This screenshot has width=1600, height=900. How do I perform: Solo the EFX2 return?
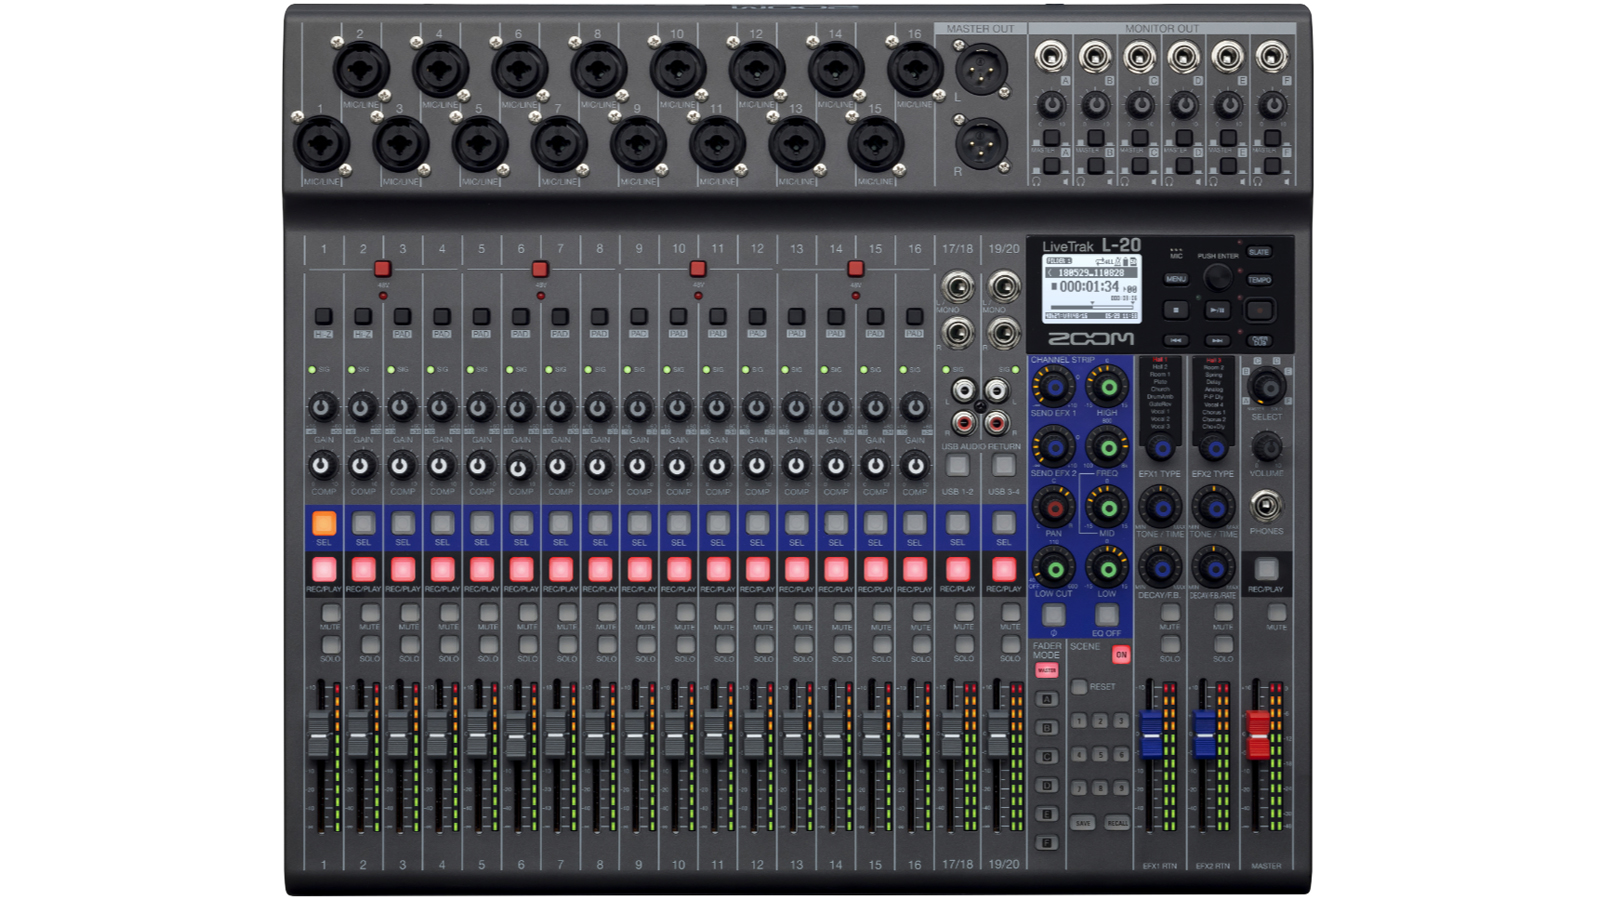point(1223,645)
